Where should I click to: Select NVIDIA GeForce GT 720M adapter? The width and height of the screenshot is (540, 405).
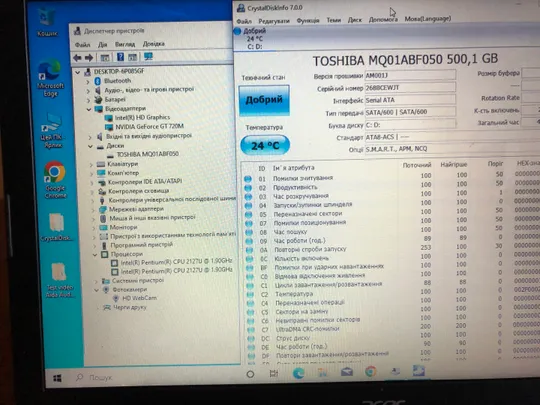[x=149, y=127]
